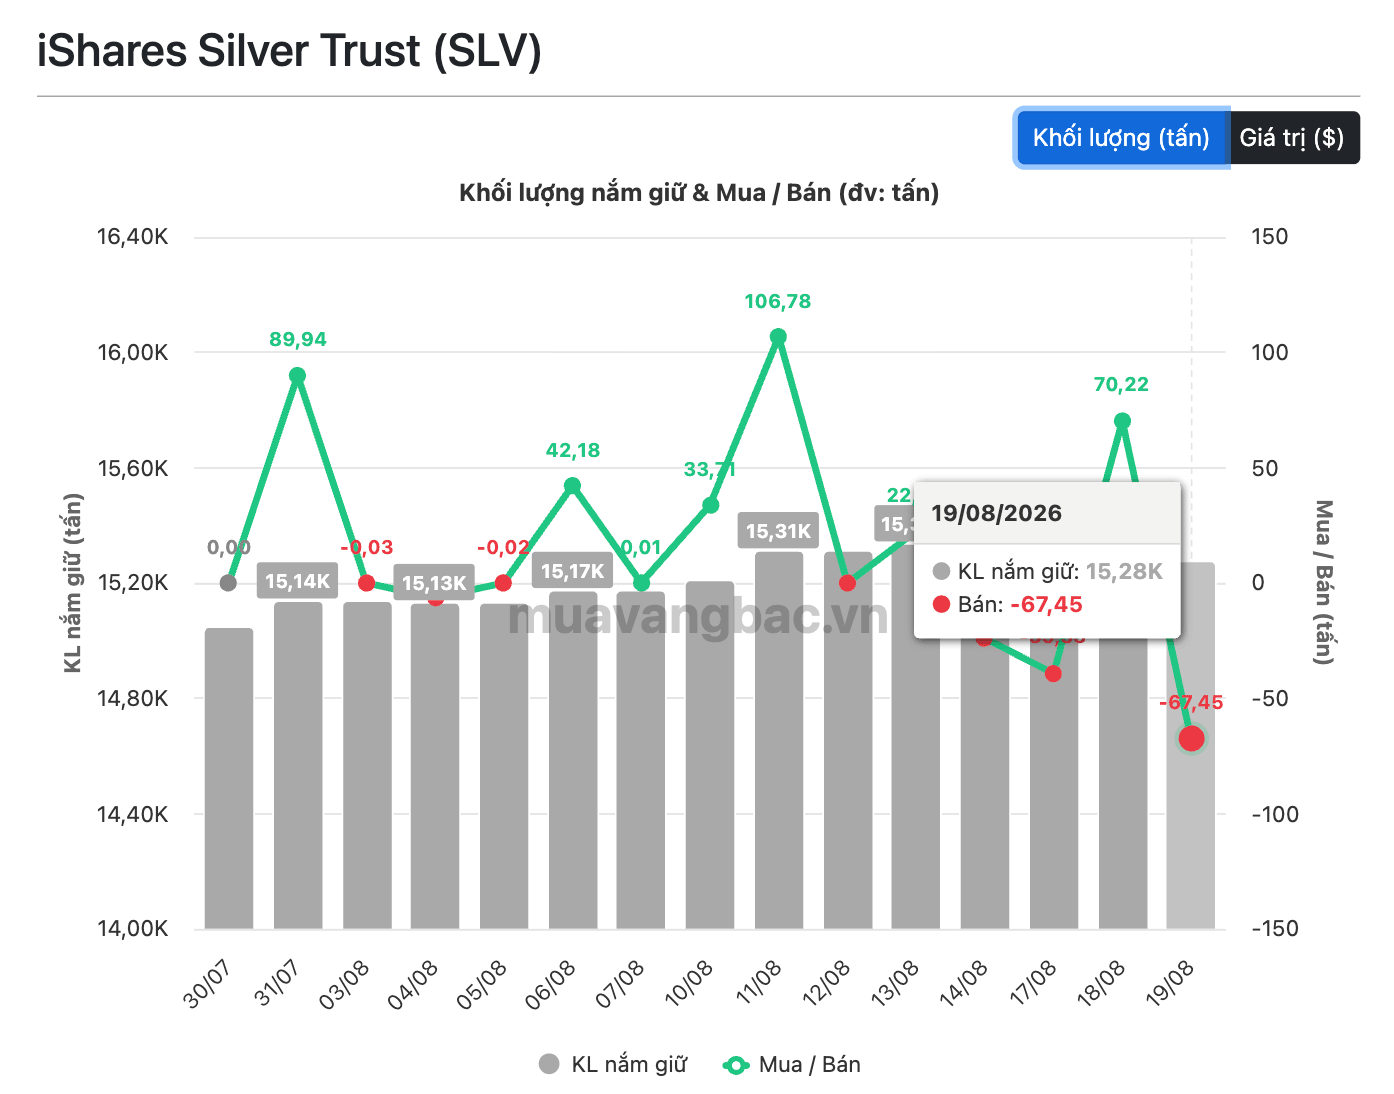Click the 30/07 holdings bar

(x=229, y=778)
